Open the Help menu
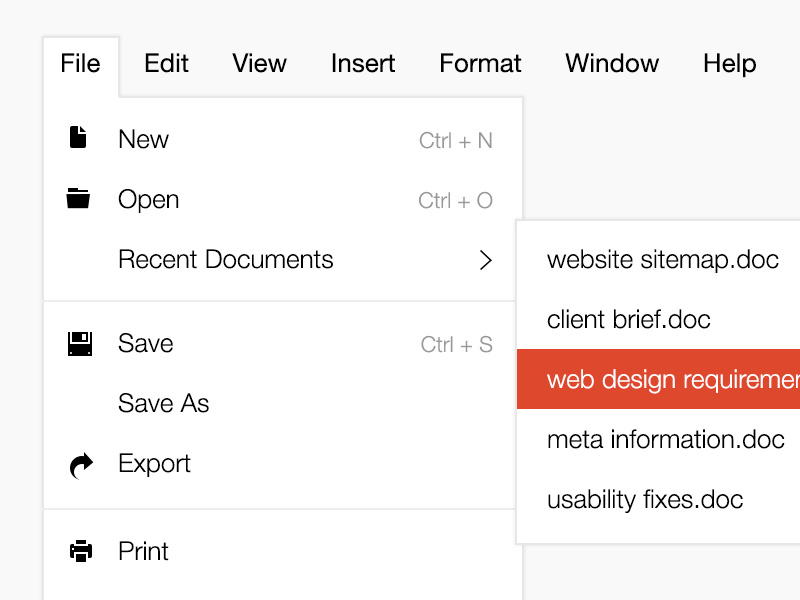The image size is (800, 600). point(729,64)
